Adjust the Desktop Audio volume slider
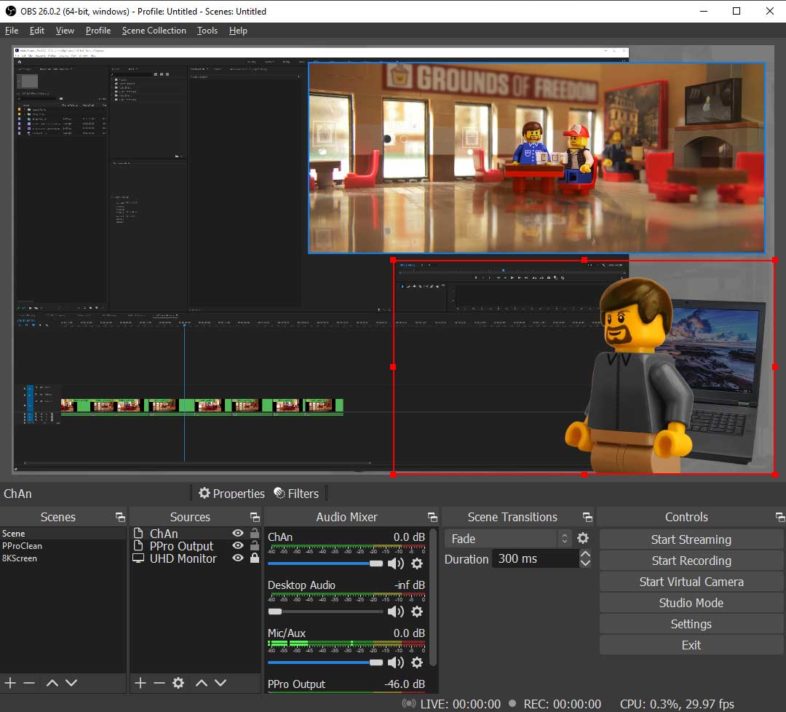The image size is (786, 712). [x=325, y=611]
